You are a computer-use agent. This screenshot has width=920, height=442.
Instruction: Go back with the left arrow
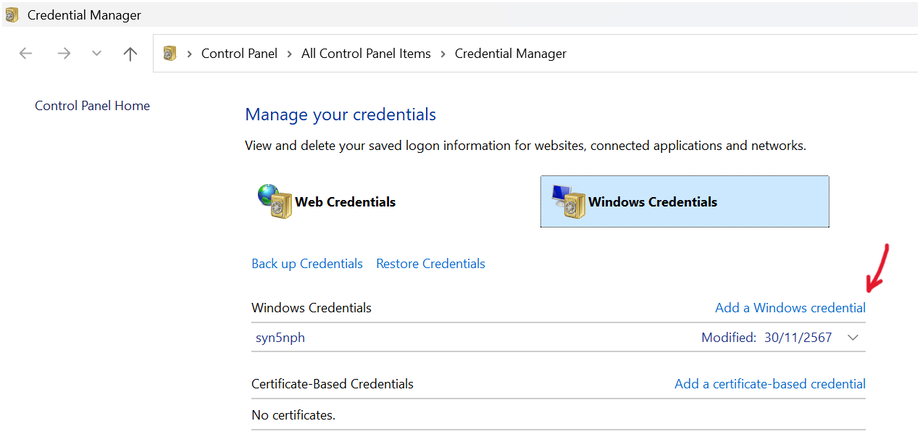click(x=25, y=54)
